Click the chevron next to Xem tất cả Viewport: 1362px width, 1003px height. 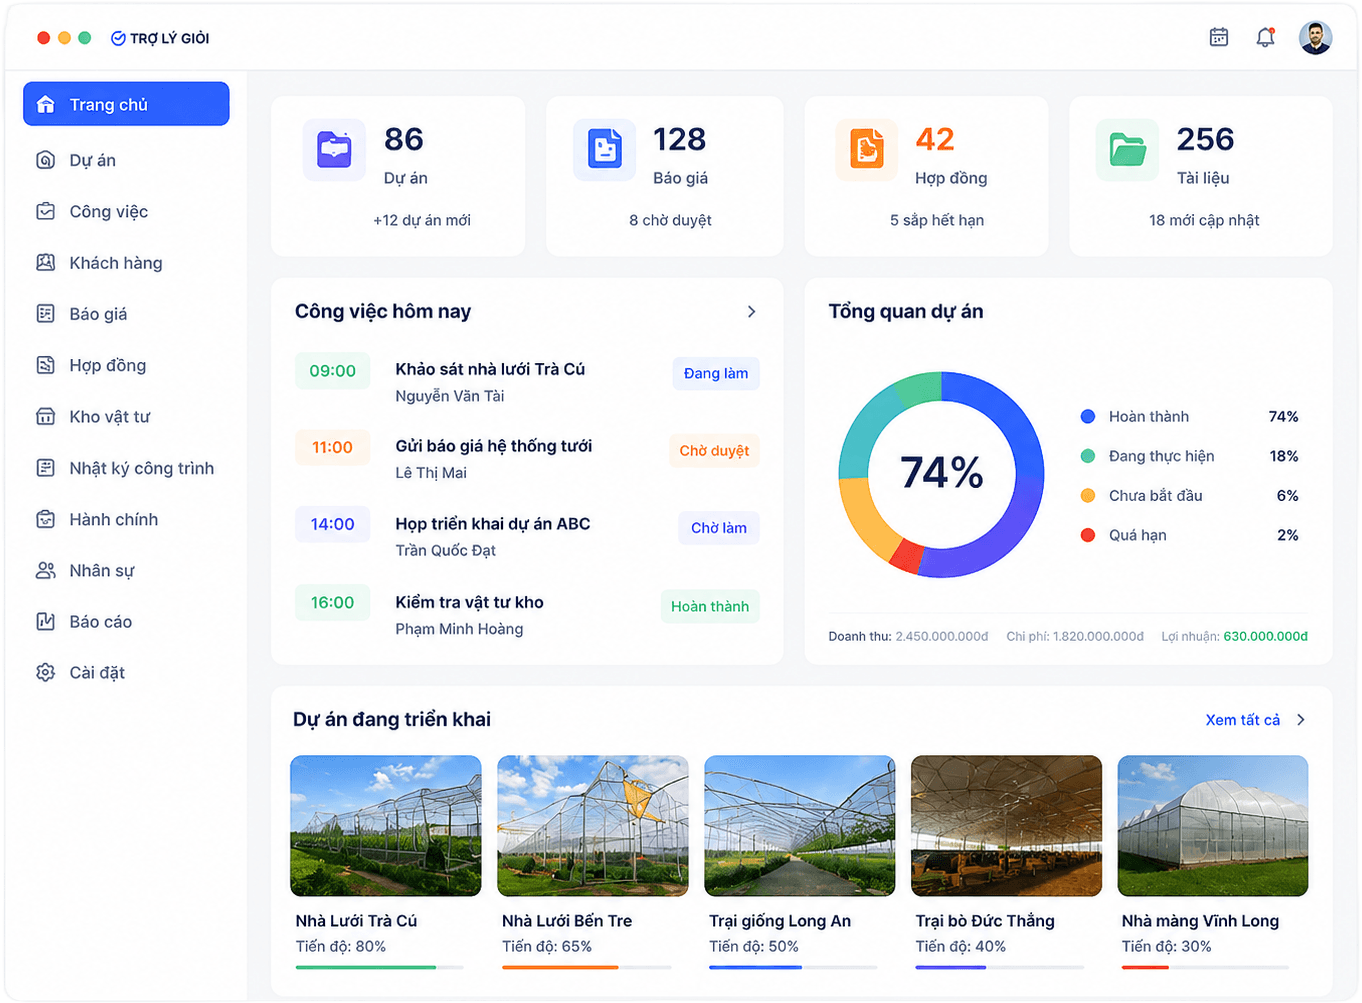click(x=1301, y=720)
